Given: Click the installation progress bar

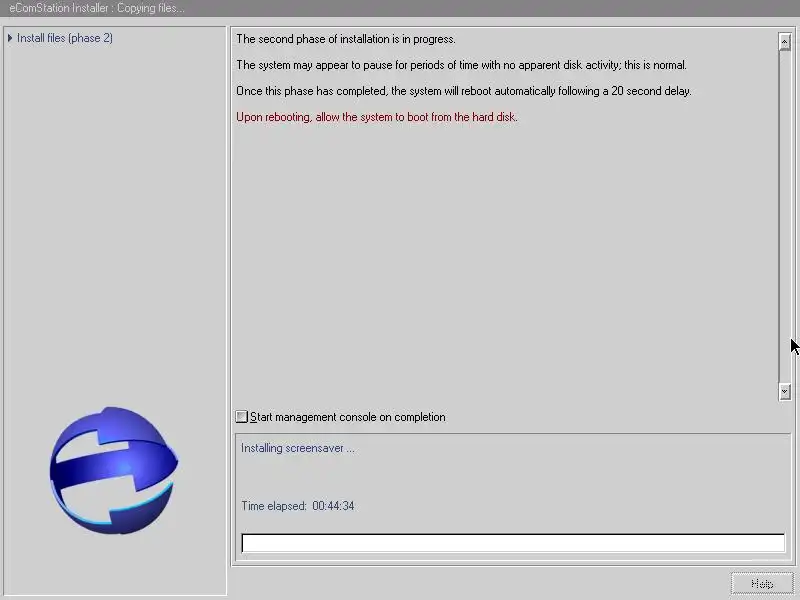Looking at the screenshot, I should [513, 543].
